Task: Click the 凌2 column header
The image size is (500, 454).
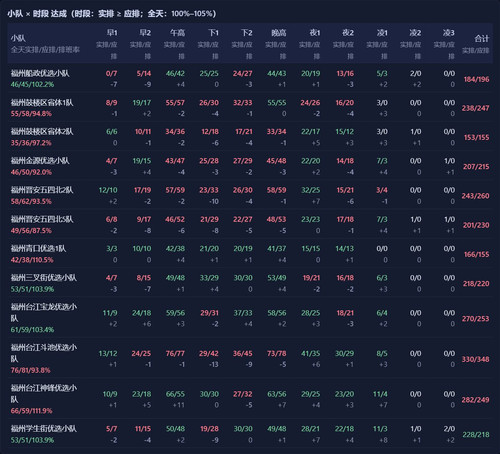Action: (x=415, y=33)
